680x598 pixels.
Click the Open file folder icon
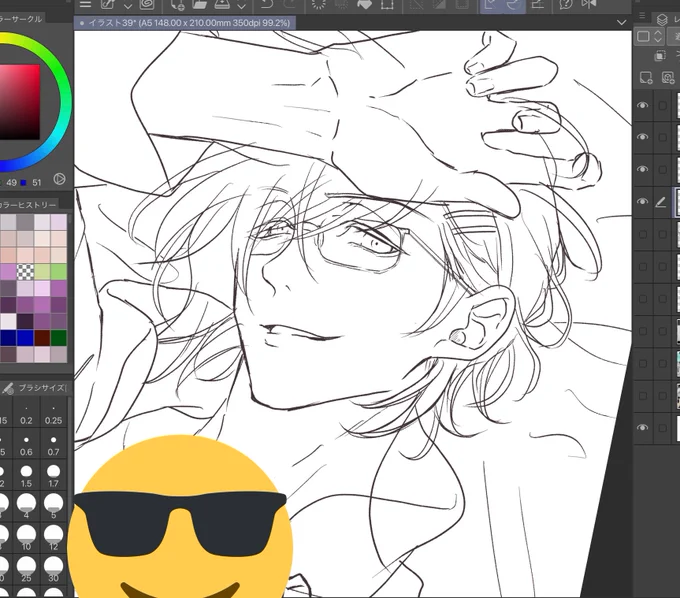[199, 4]
